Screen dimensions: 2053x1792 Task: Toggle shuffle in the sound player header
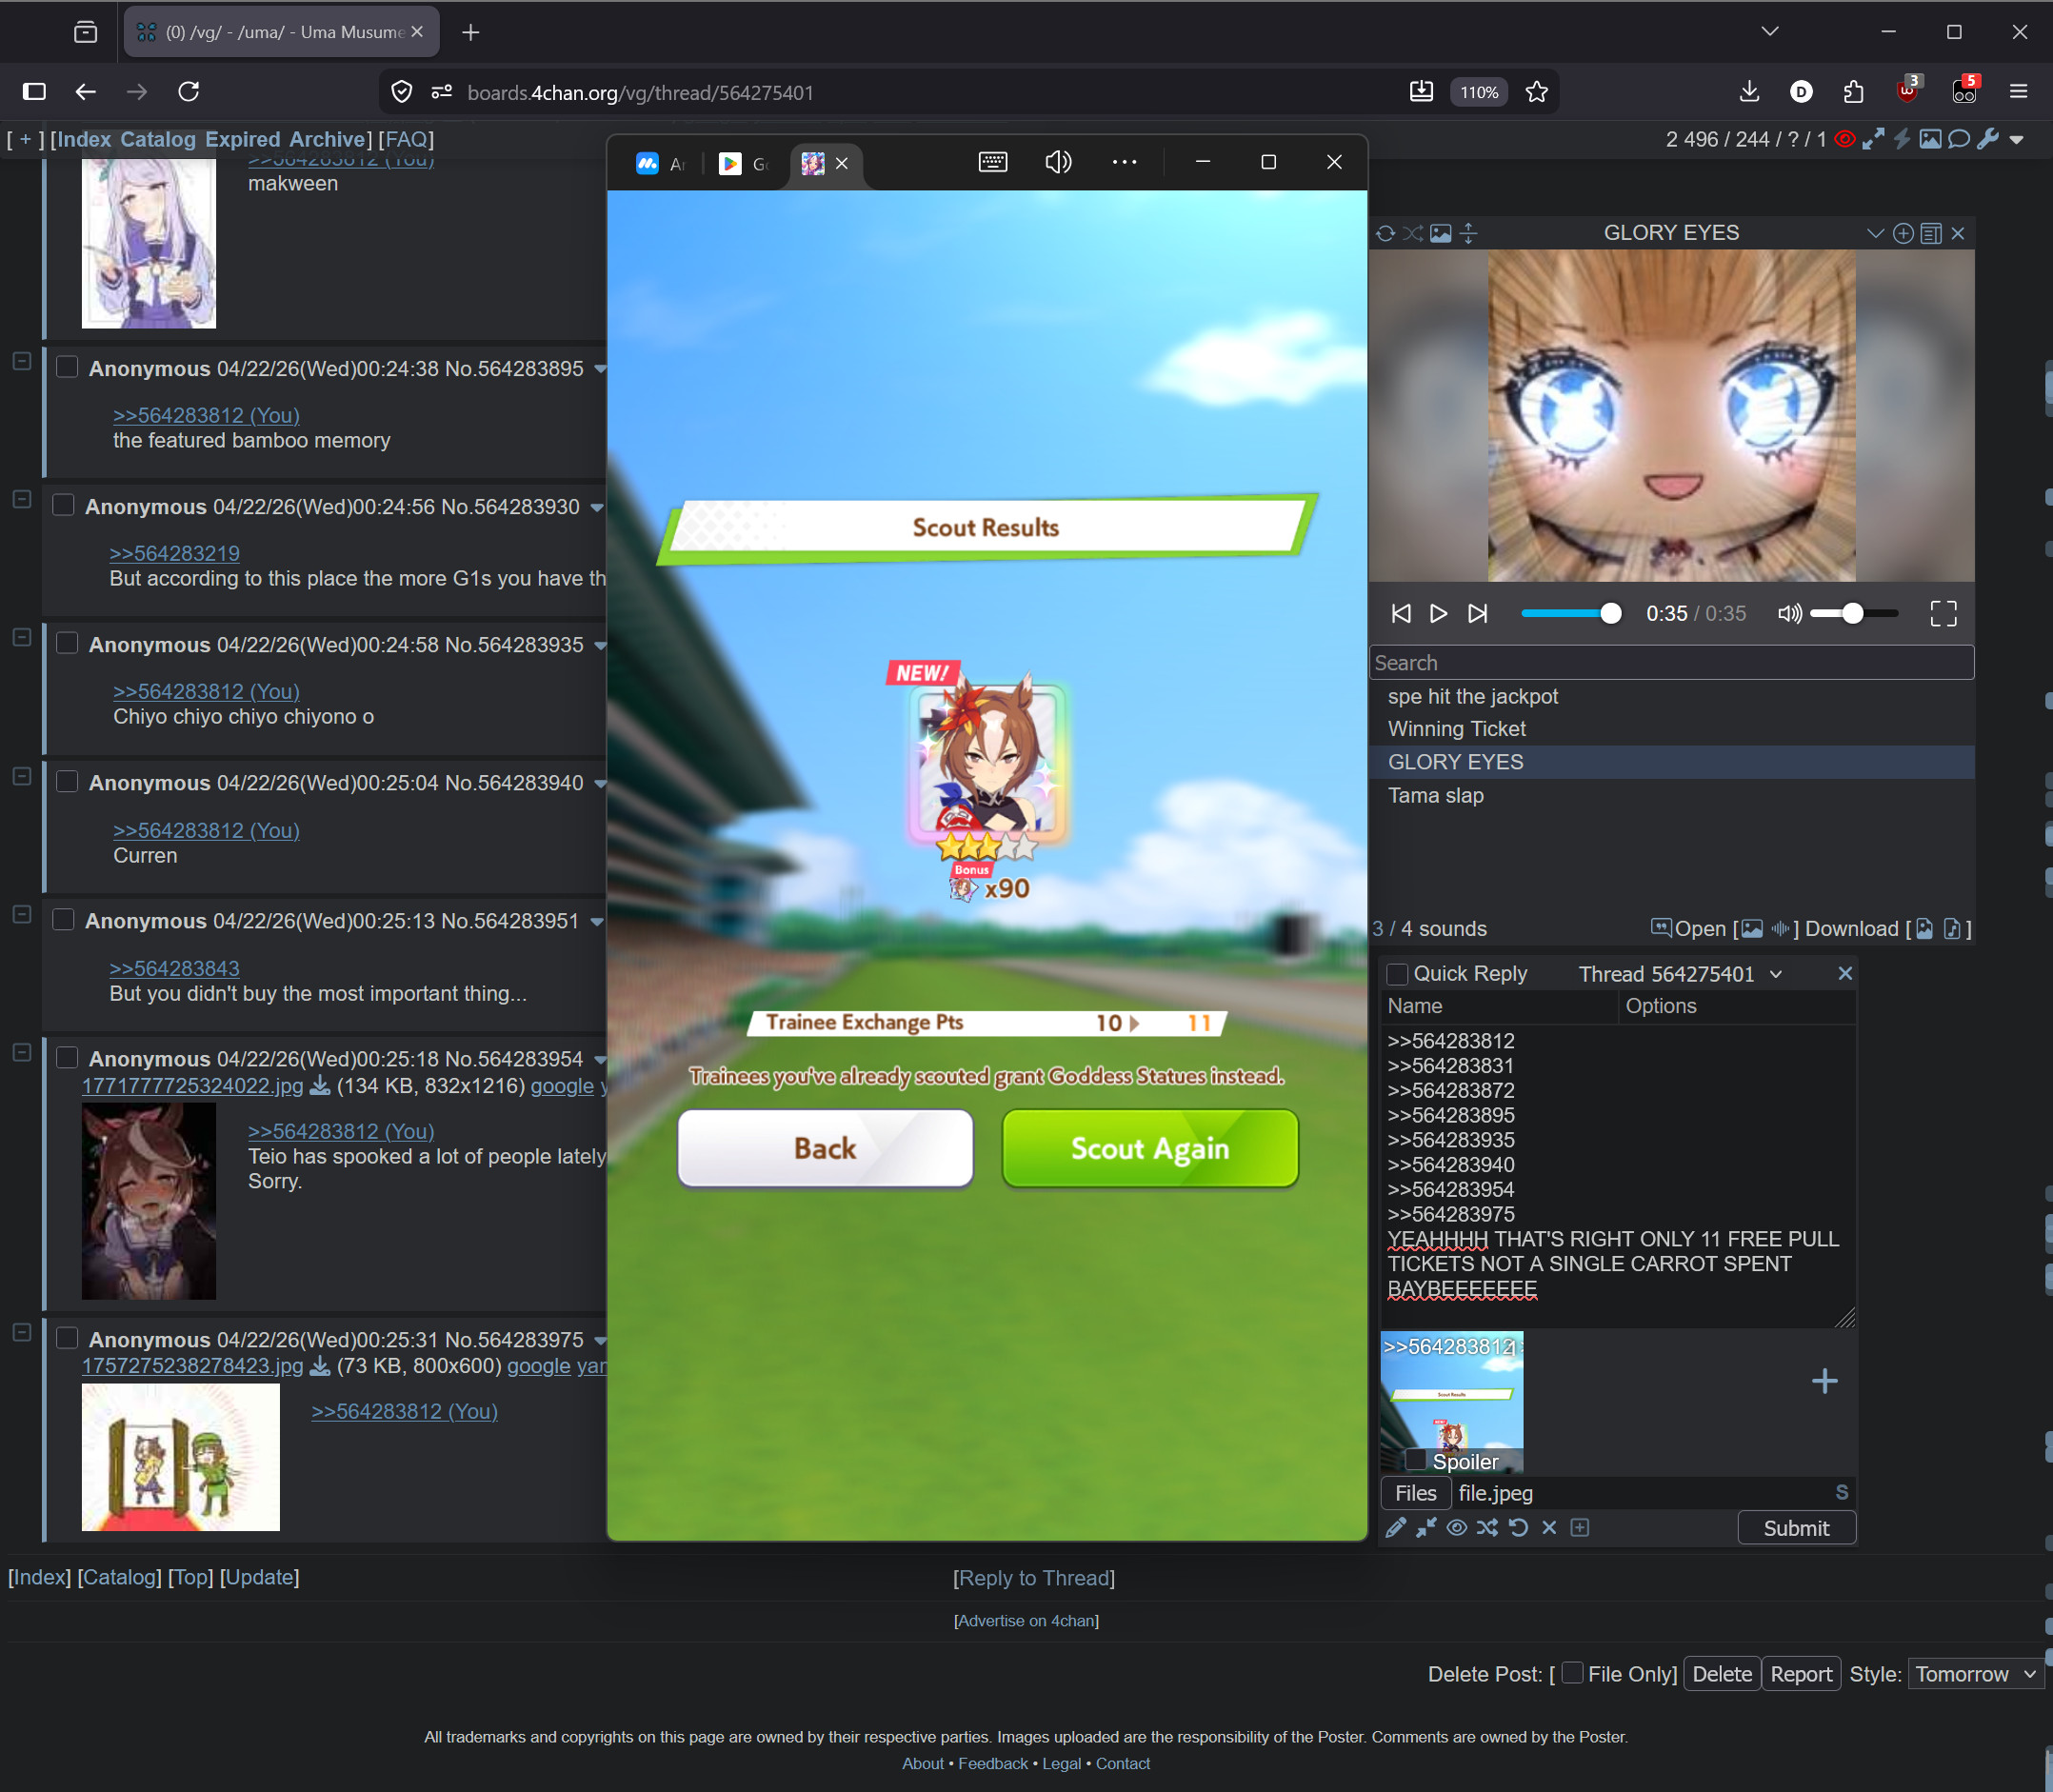1412,233
